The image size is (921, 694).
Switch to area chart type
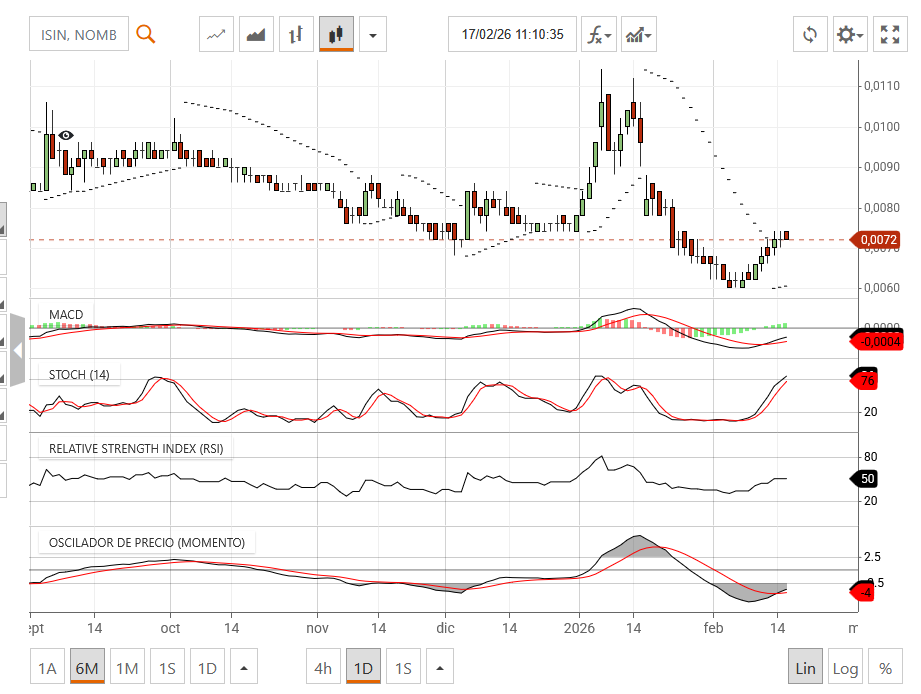(256, 35)
